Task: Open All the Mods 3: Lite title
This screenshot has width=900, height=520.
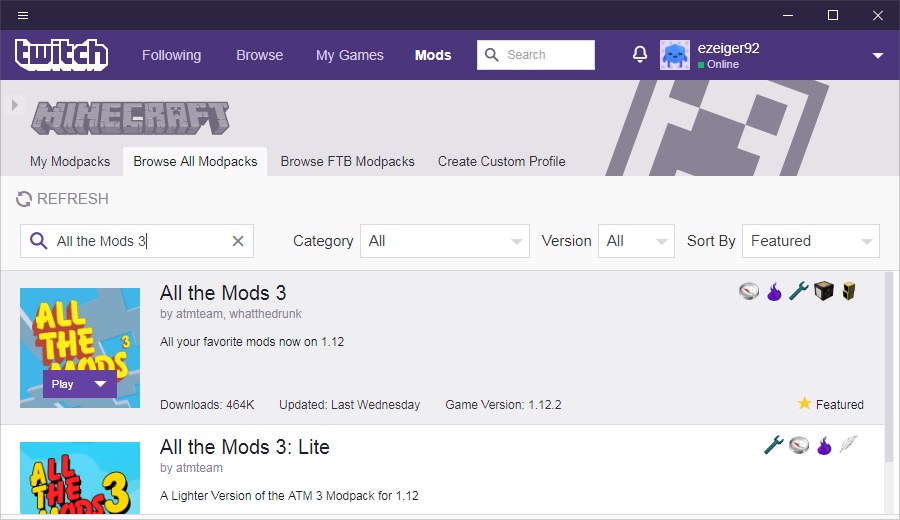Action: click(x=245, y=447)
